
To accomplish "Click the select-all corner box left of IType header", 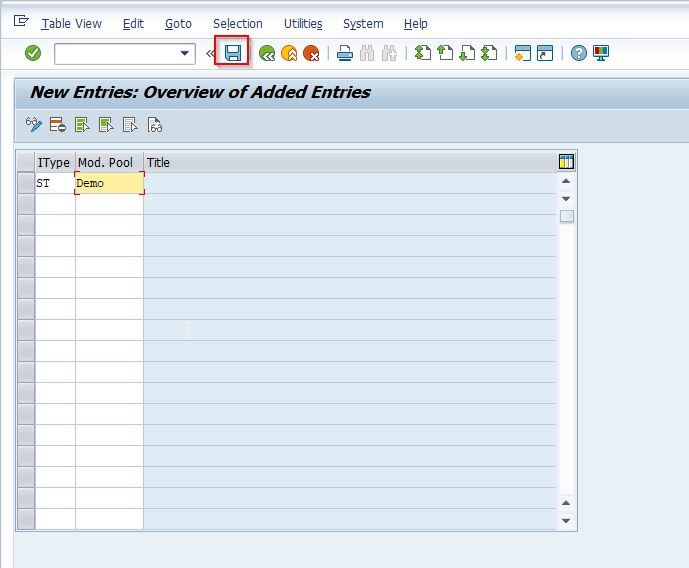I will coord(26,162).
